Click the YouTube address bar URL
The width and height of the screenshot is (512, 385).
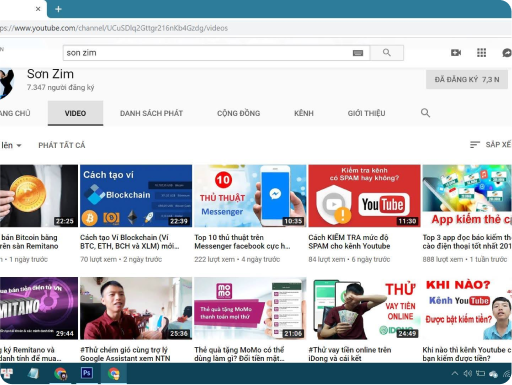click(114, 28)
